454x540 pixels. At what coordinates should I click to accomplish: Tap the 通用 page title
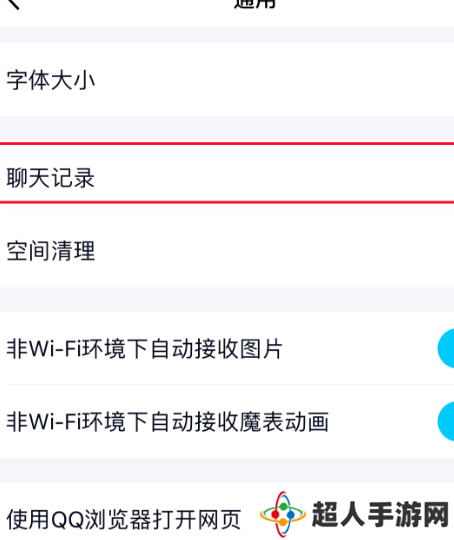click(x=255, y=3)
